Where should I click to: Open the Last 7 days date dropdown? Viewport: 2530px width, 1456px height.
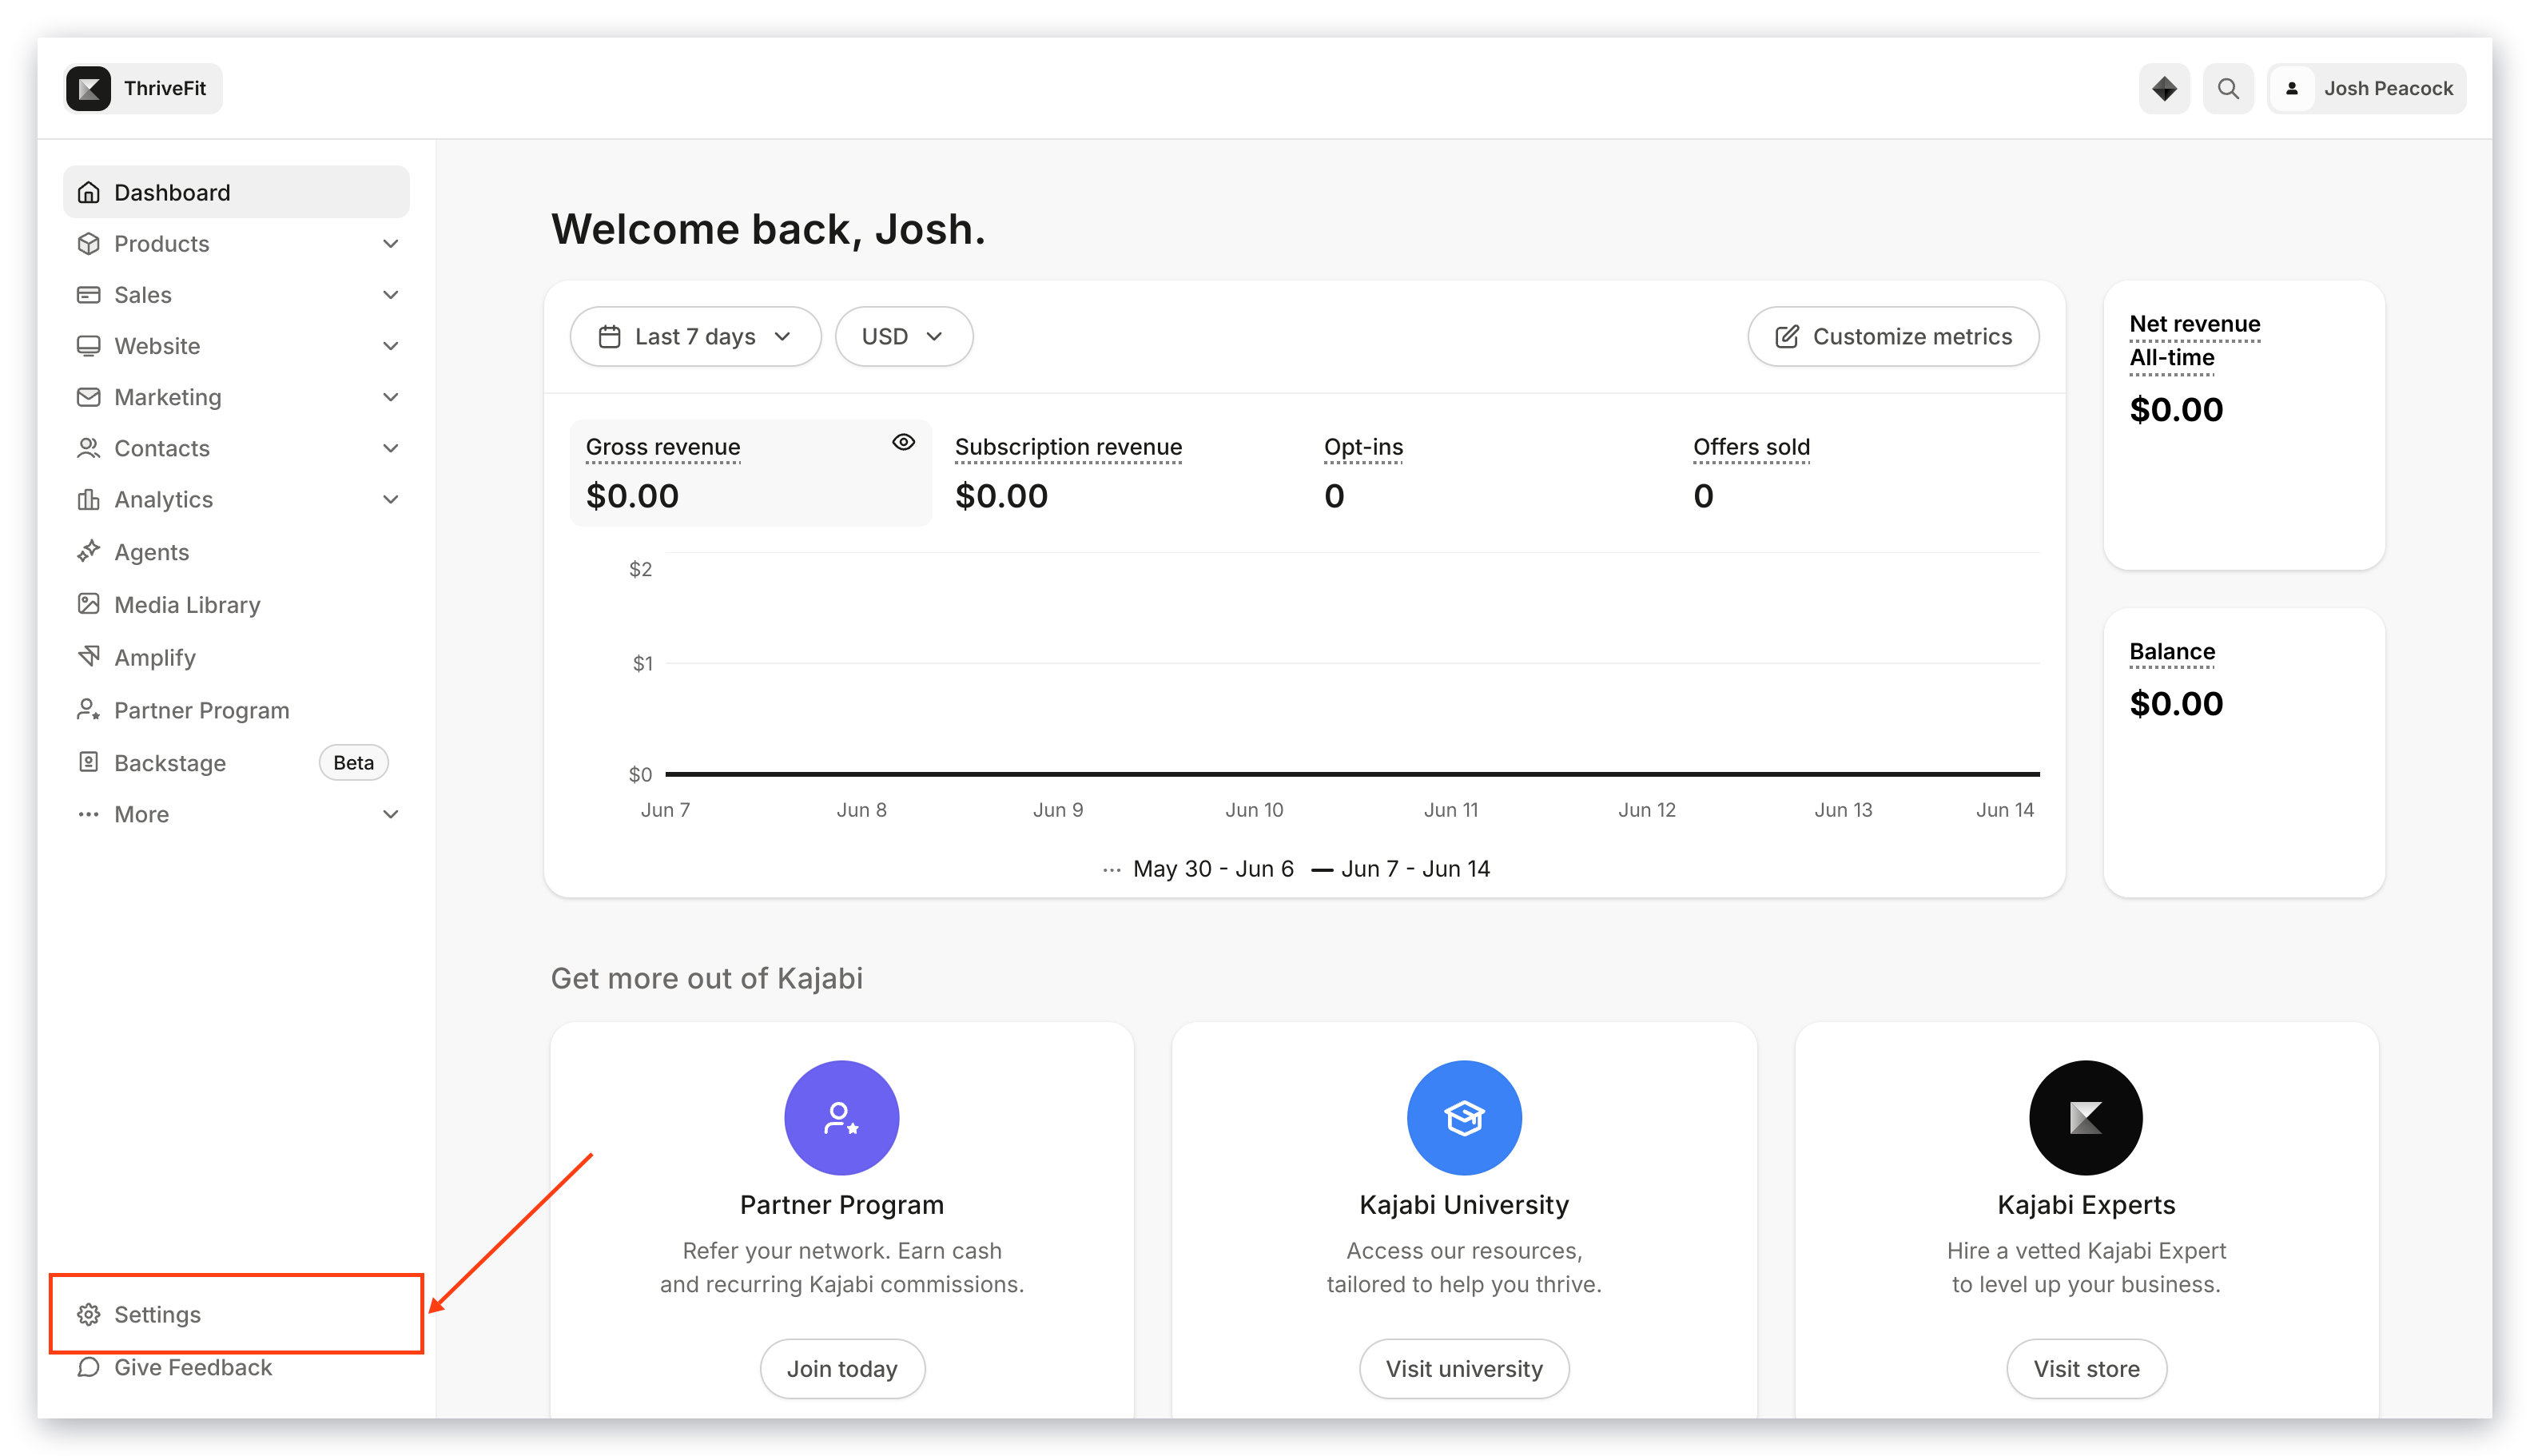(695, 336)
